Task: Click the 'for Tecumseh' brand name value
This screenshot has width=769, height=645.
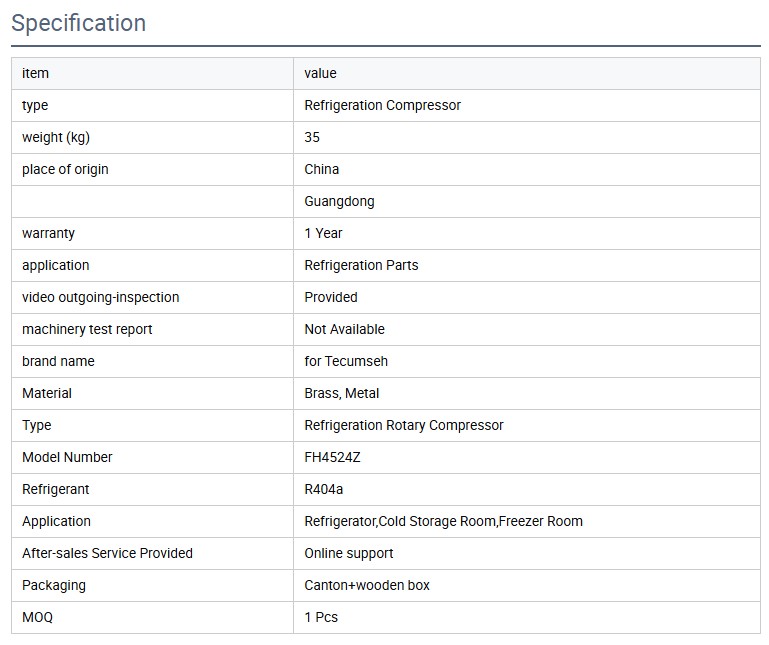Action: [x=346, y=361]
